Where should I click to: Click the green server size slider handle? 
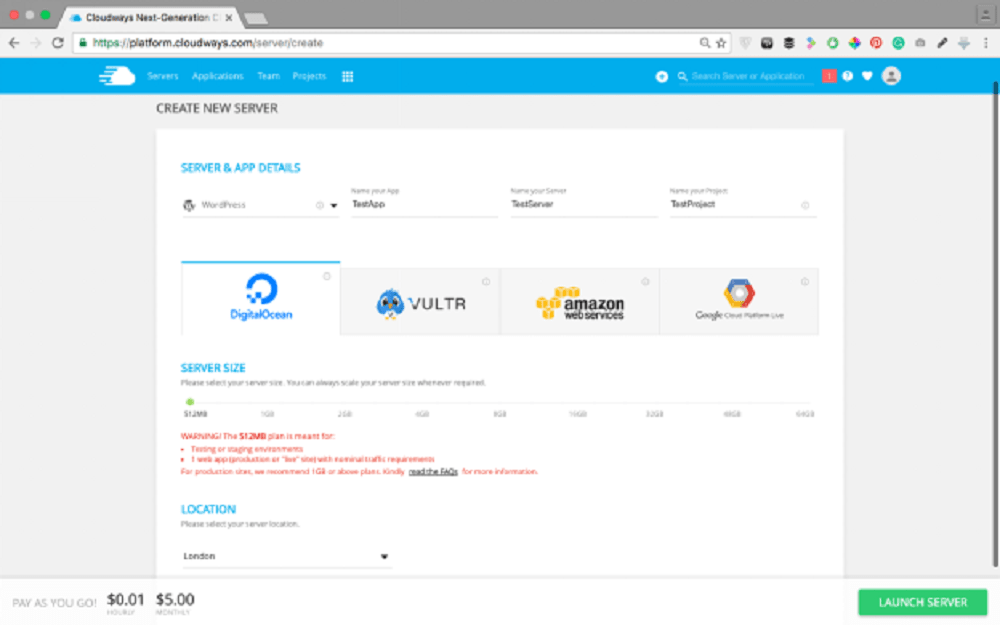pos(189,402)
